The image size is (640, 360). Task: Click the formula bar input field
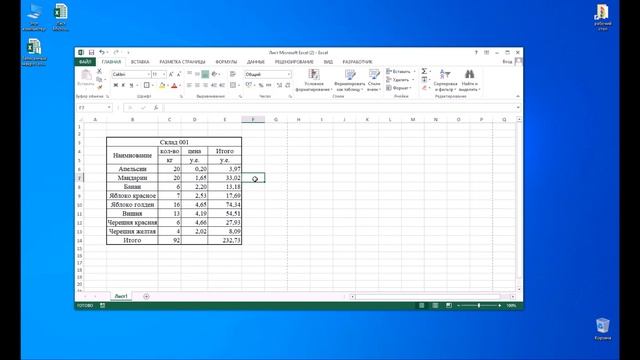[x=340, y=108]
